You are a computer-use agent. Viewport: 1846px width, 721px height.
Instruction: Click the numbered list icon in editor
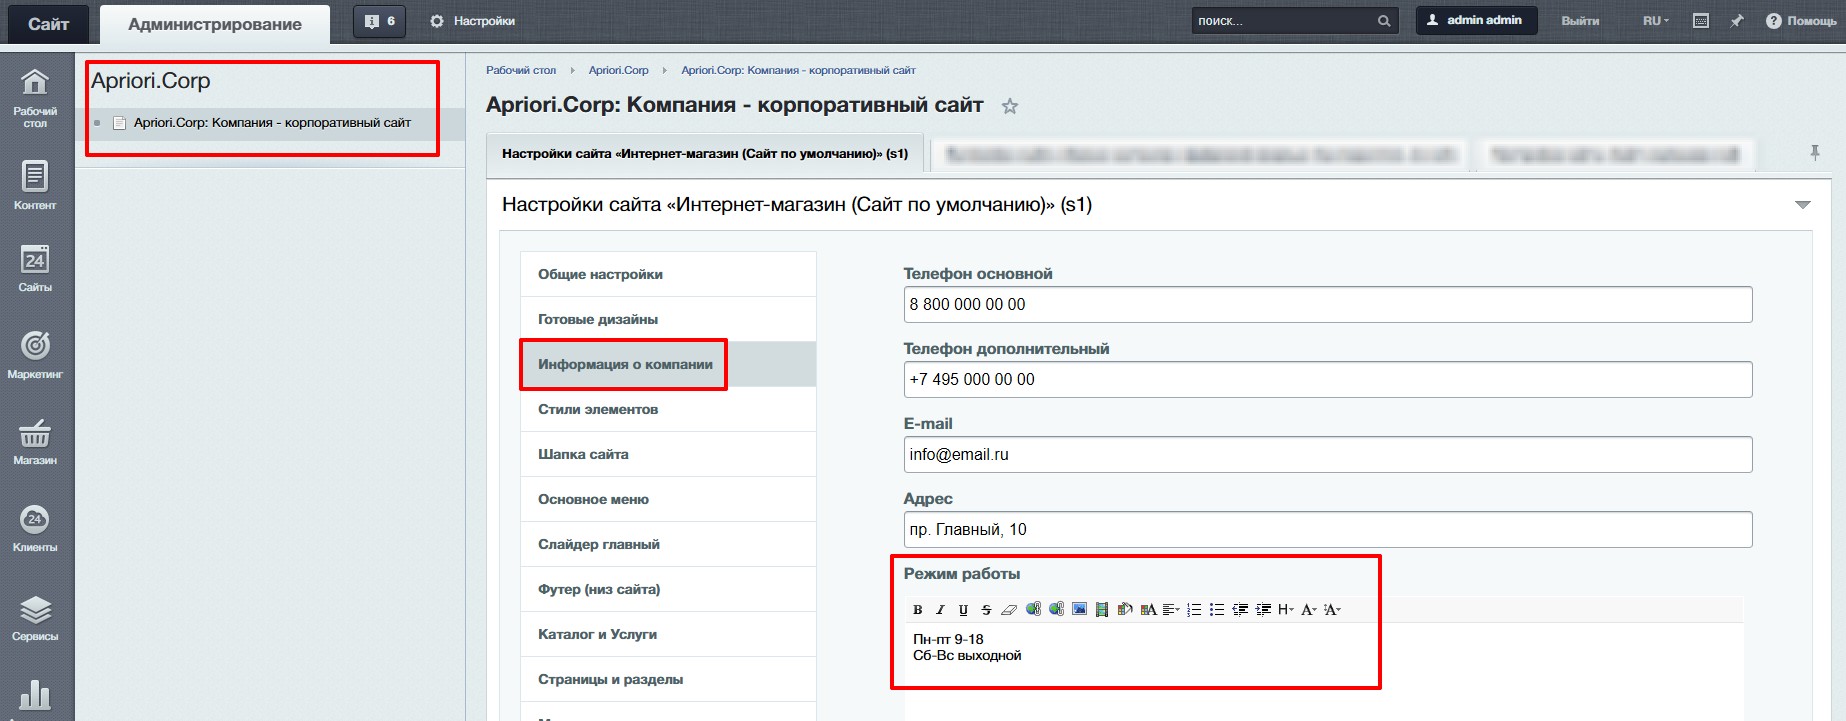click(1194, 610)
